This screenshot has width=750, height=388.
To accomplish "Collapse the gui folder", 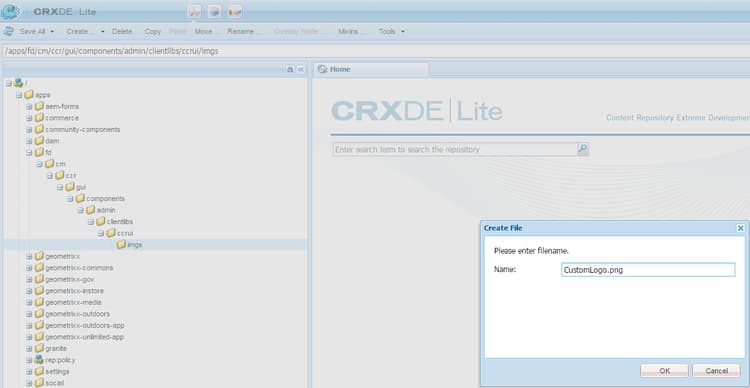I will click(x=60, y=187).
